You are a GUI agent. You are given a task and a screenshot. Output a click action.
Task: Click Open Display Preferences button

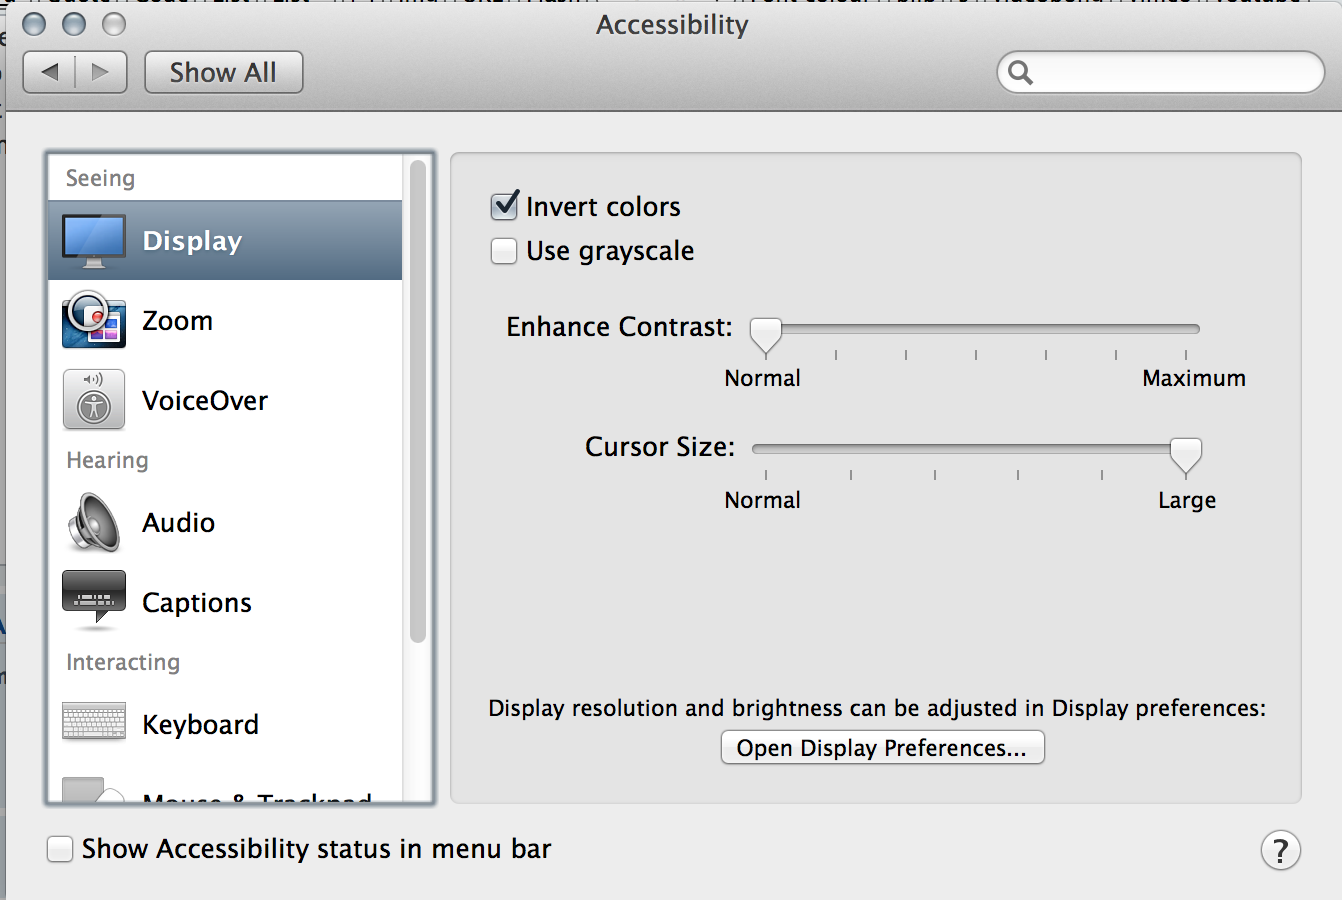(x=882, y=748)
